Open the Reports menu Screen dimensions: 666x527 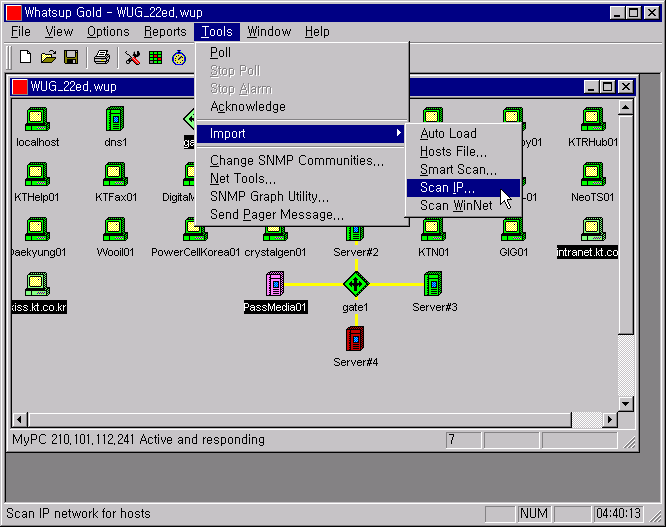pyautogui.click(x=165, y=32)
